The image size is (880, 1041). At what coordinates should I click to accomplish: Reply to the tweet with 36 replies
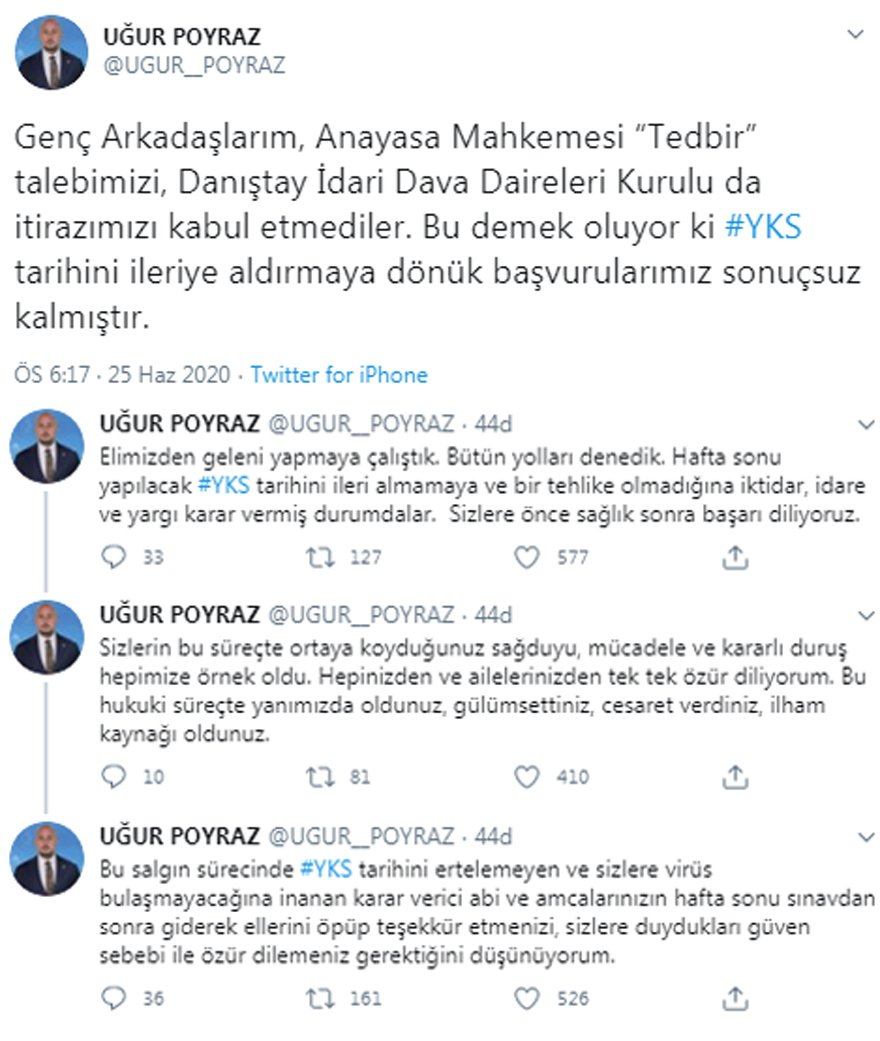[x=116, y=998]
